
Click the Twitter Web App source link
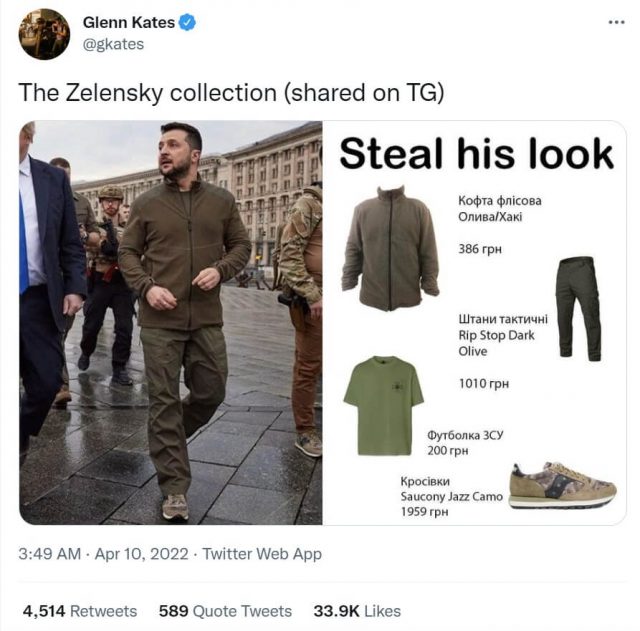click(262, 554)
